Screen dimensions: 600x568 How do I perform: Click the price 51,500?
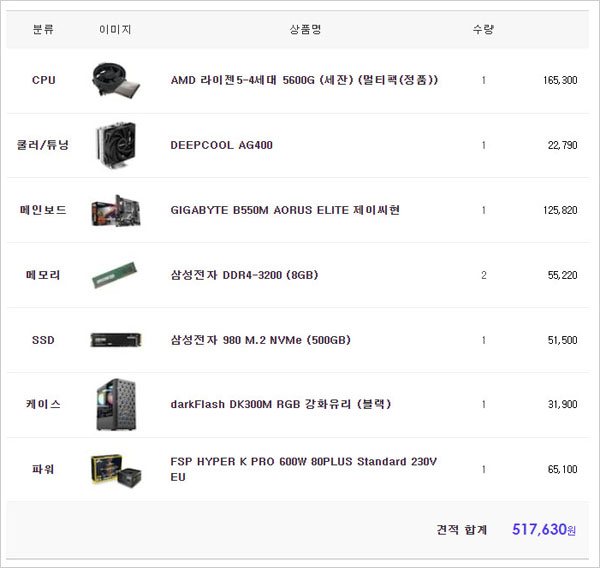point(562,340)
